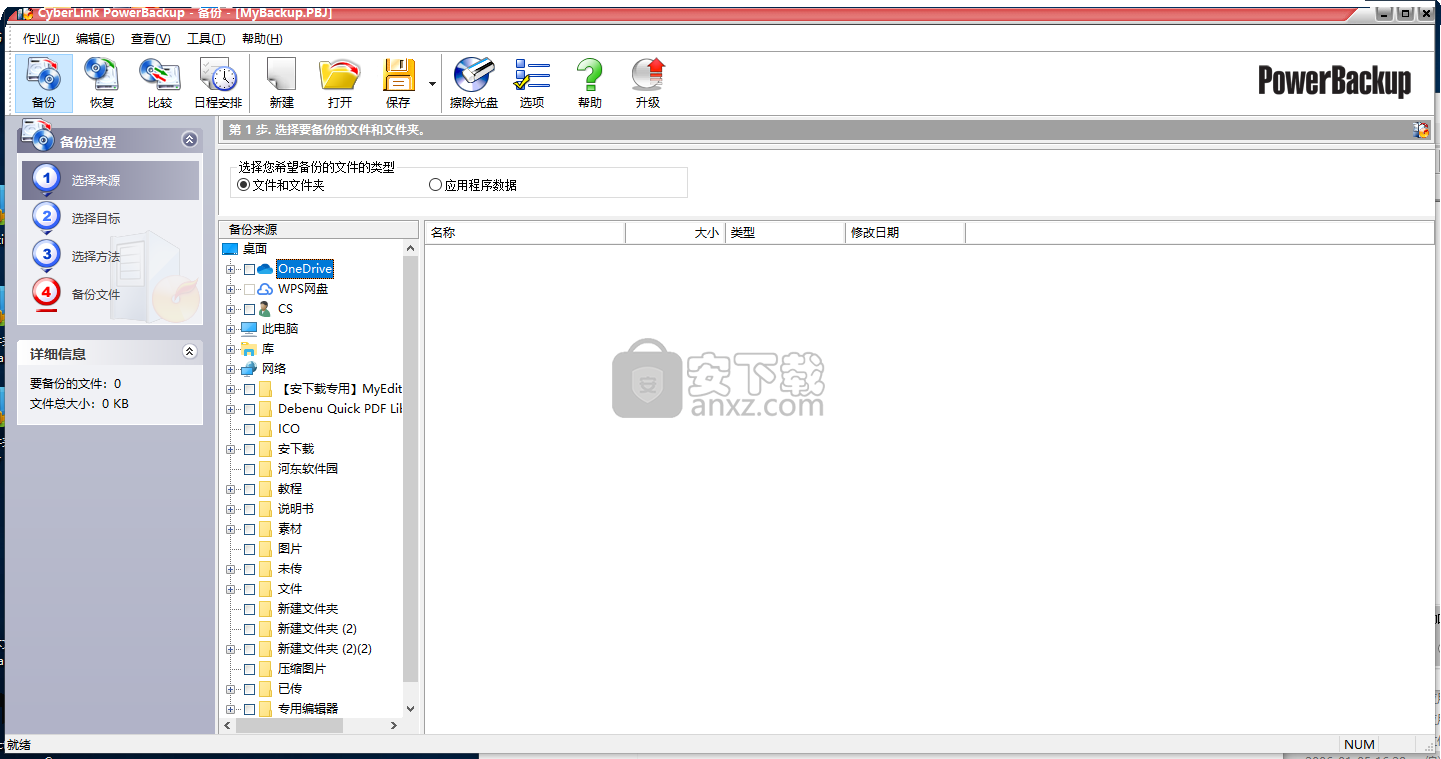Expand the 库 tree node
1441x759 pixels.
point(230,349)
